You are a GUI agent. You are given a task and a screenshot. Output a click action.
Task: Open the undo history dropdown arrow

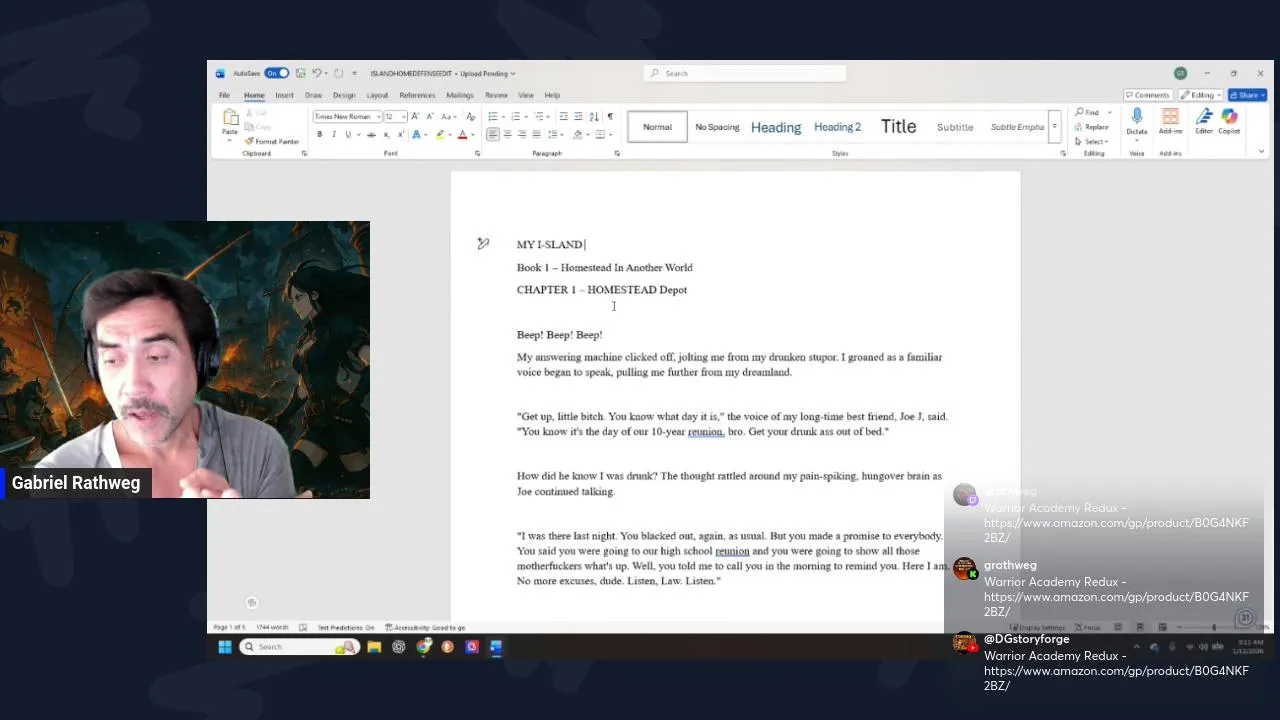(326, 73)
